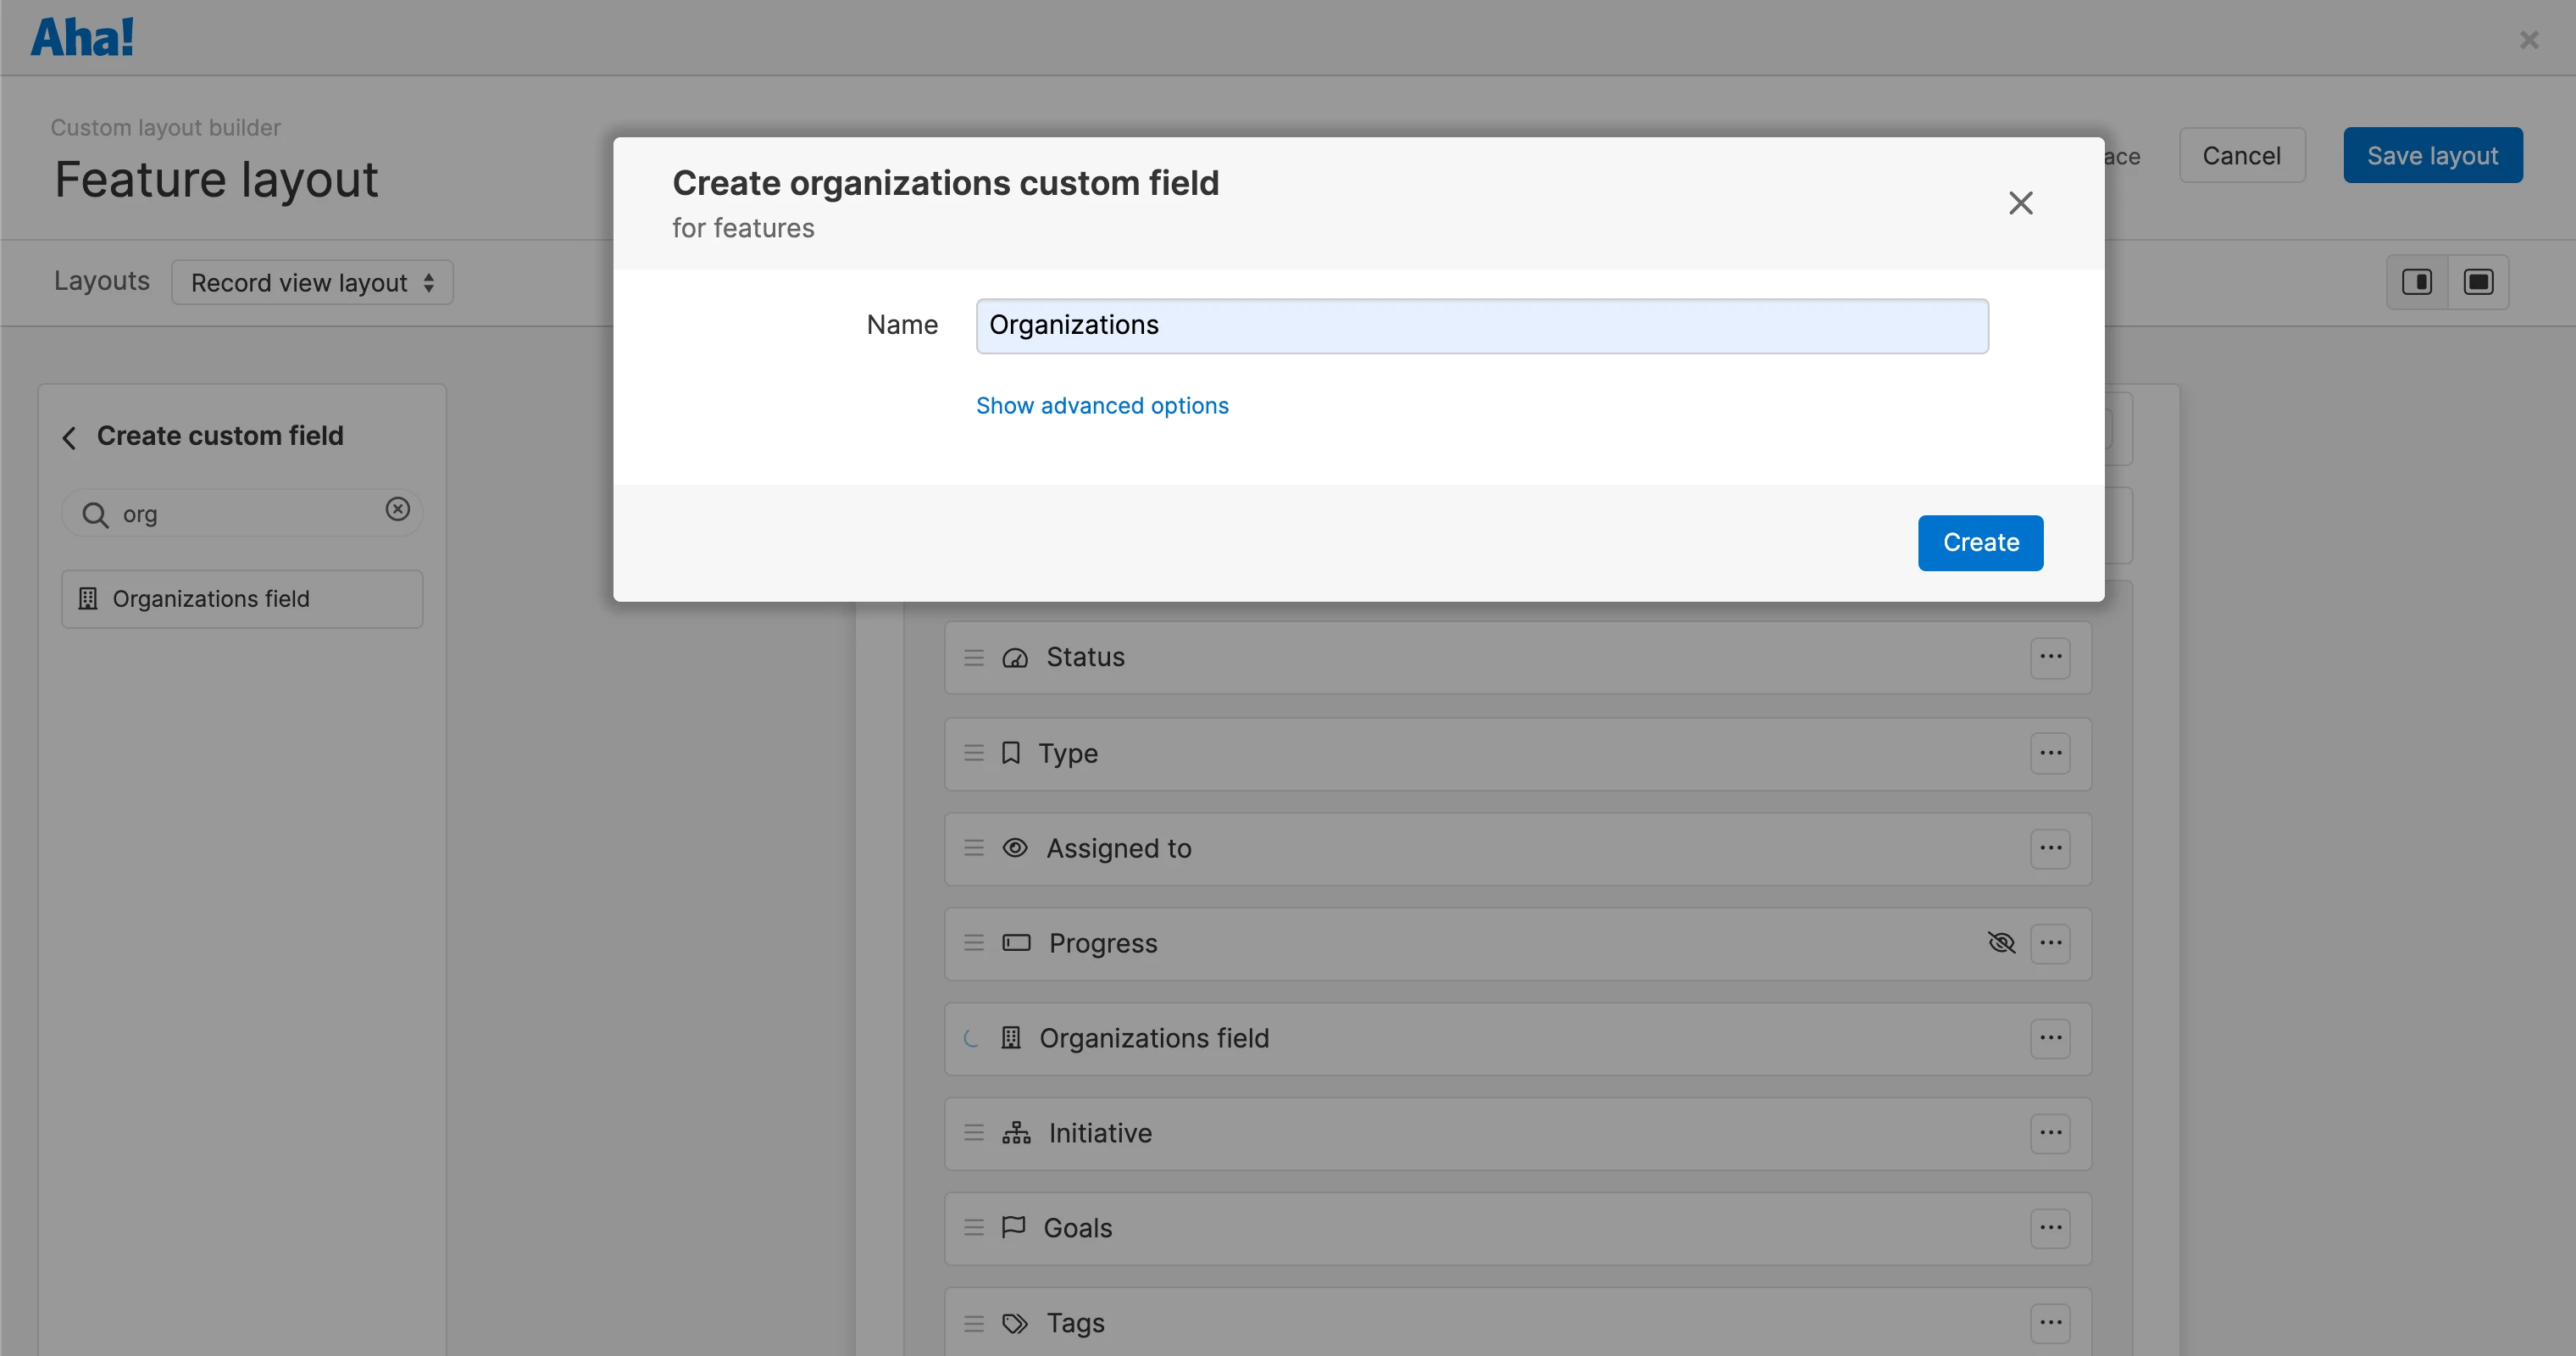Switch to the side panel view icon
Screen dimensions: 2576x1356
2416,282
